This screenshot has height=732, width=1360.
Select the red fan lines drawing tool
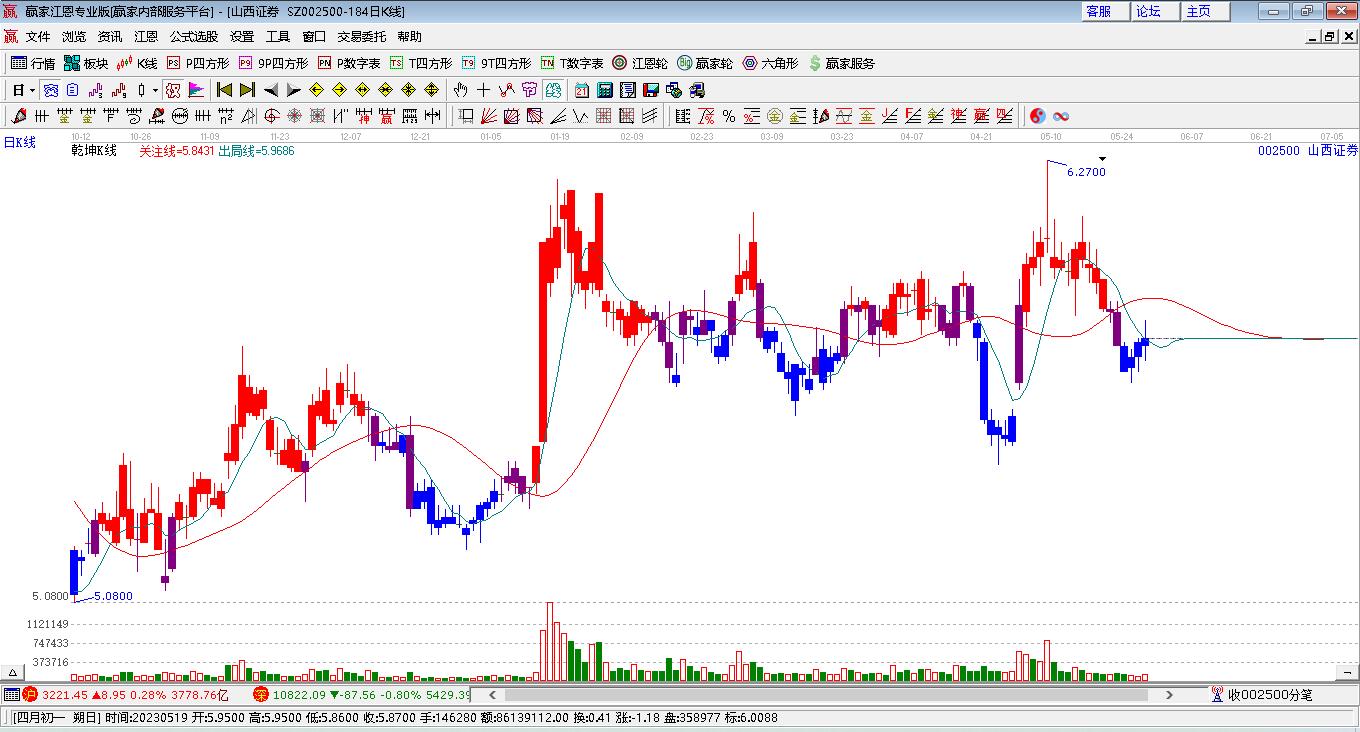point(489,116)
